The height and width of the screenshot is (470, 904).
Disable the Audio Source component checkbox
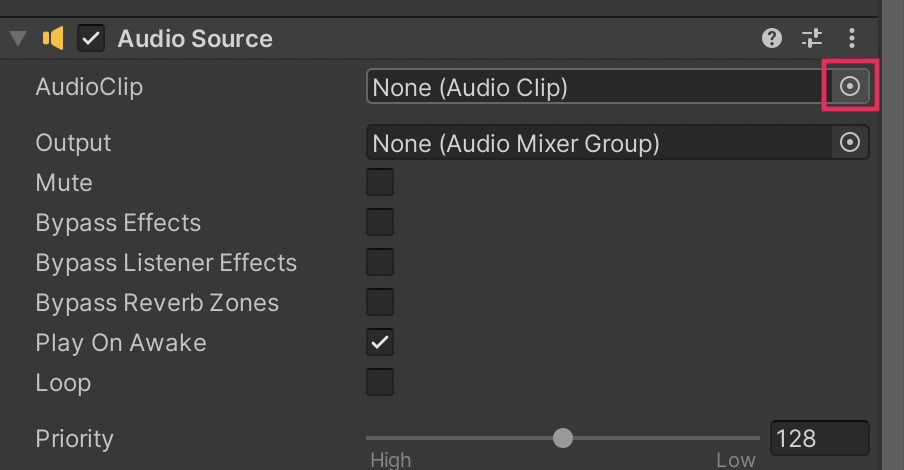coord(91,39)
